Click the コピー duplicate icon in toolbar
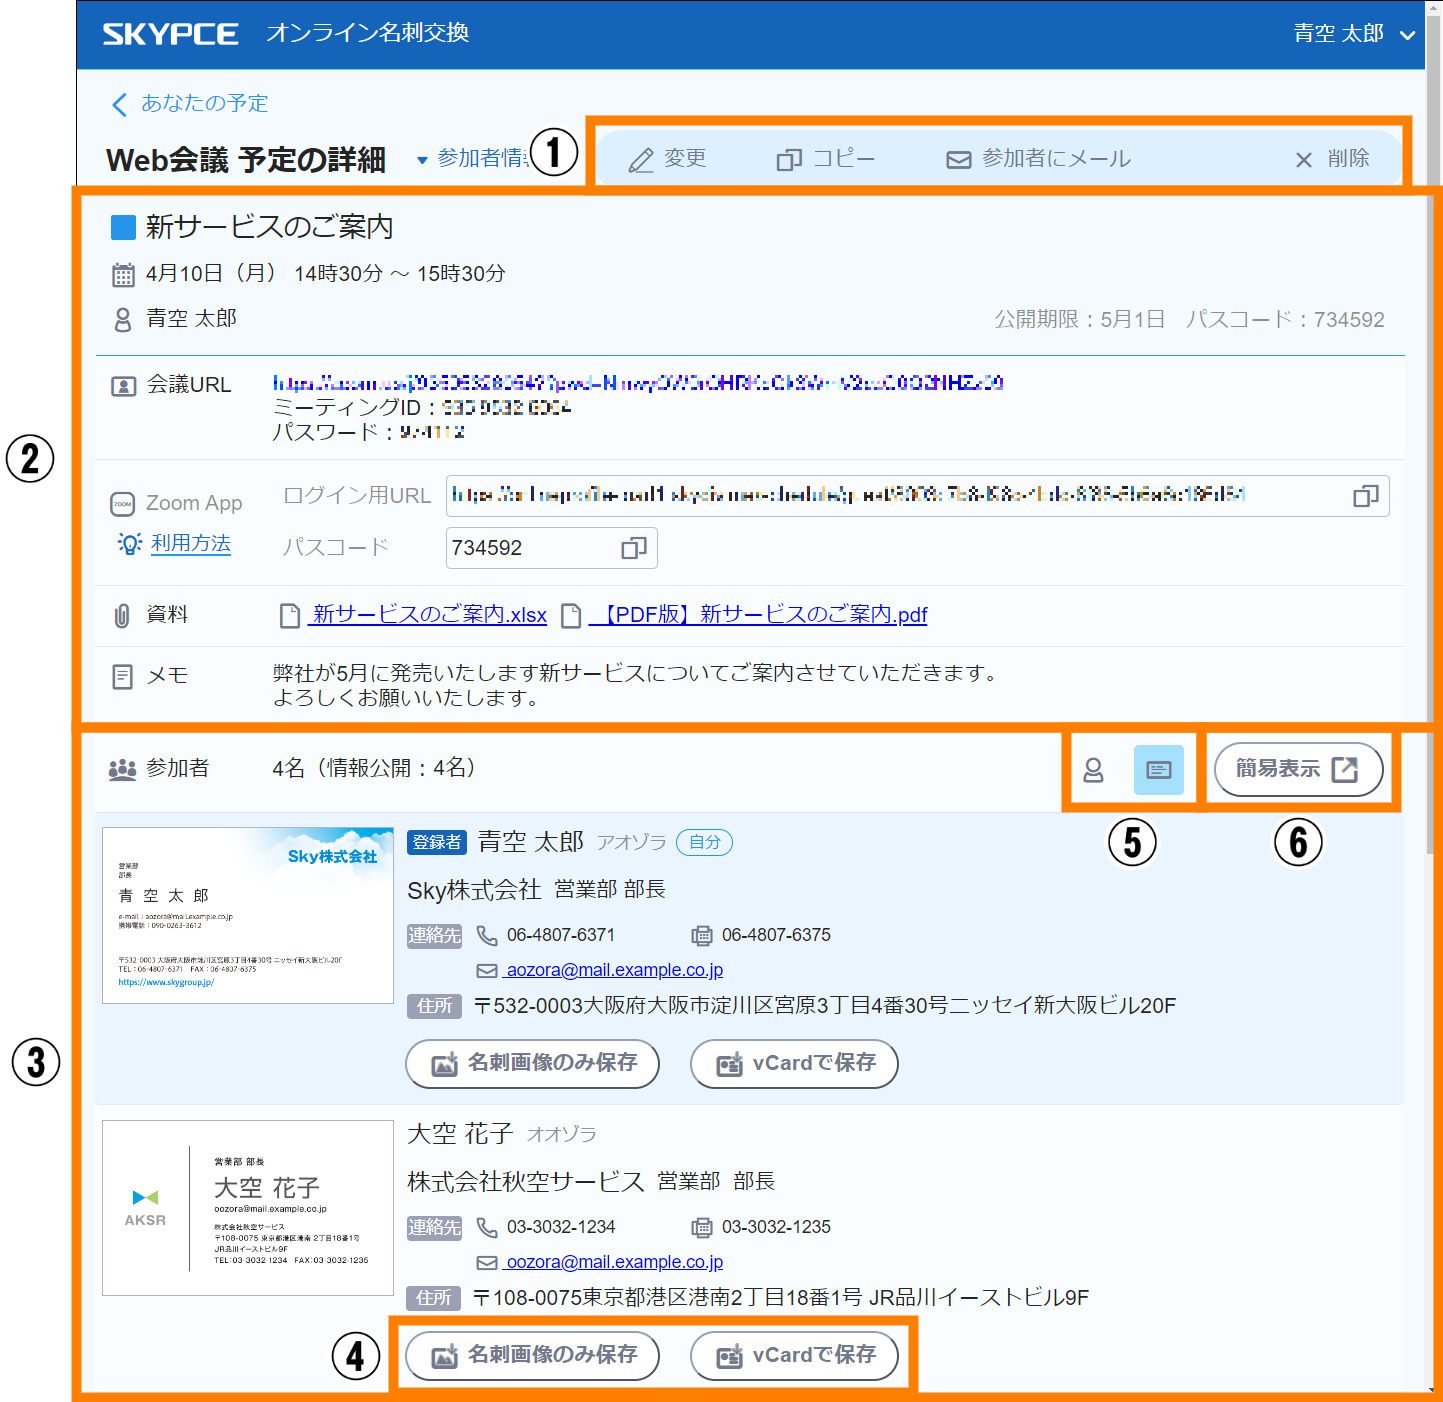The width and height of the screenshot is (1443, 1402). click(x=789, y=160)
